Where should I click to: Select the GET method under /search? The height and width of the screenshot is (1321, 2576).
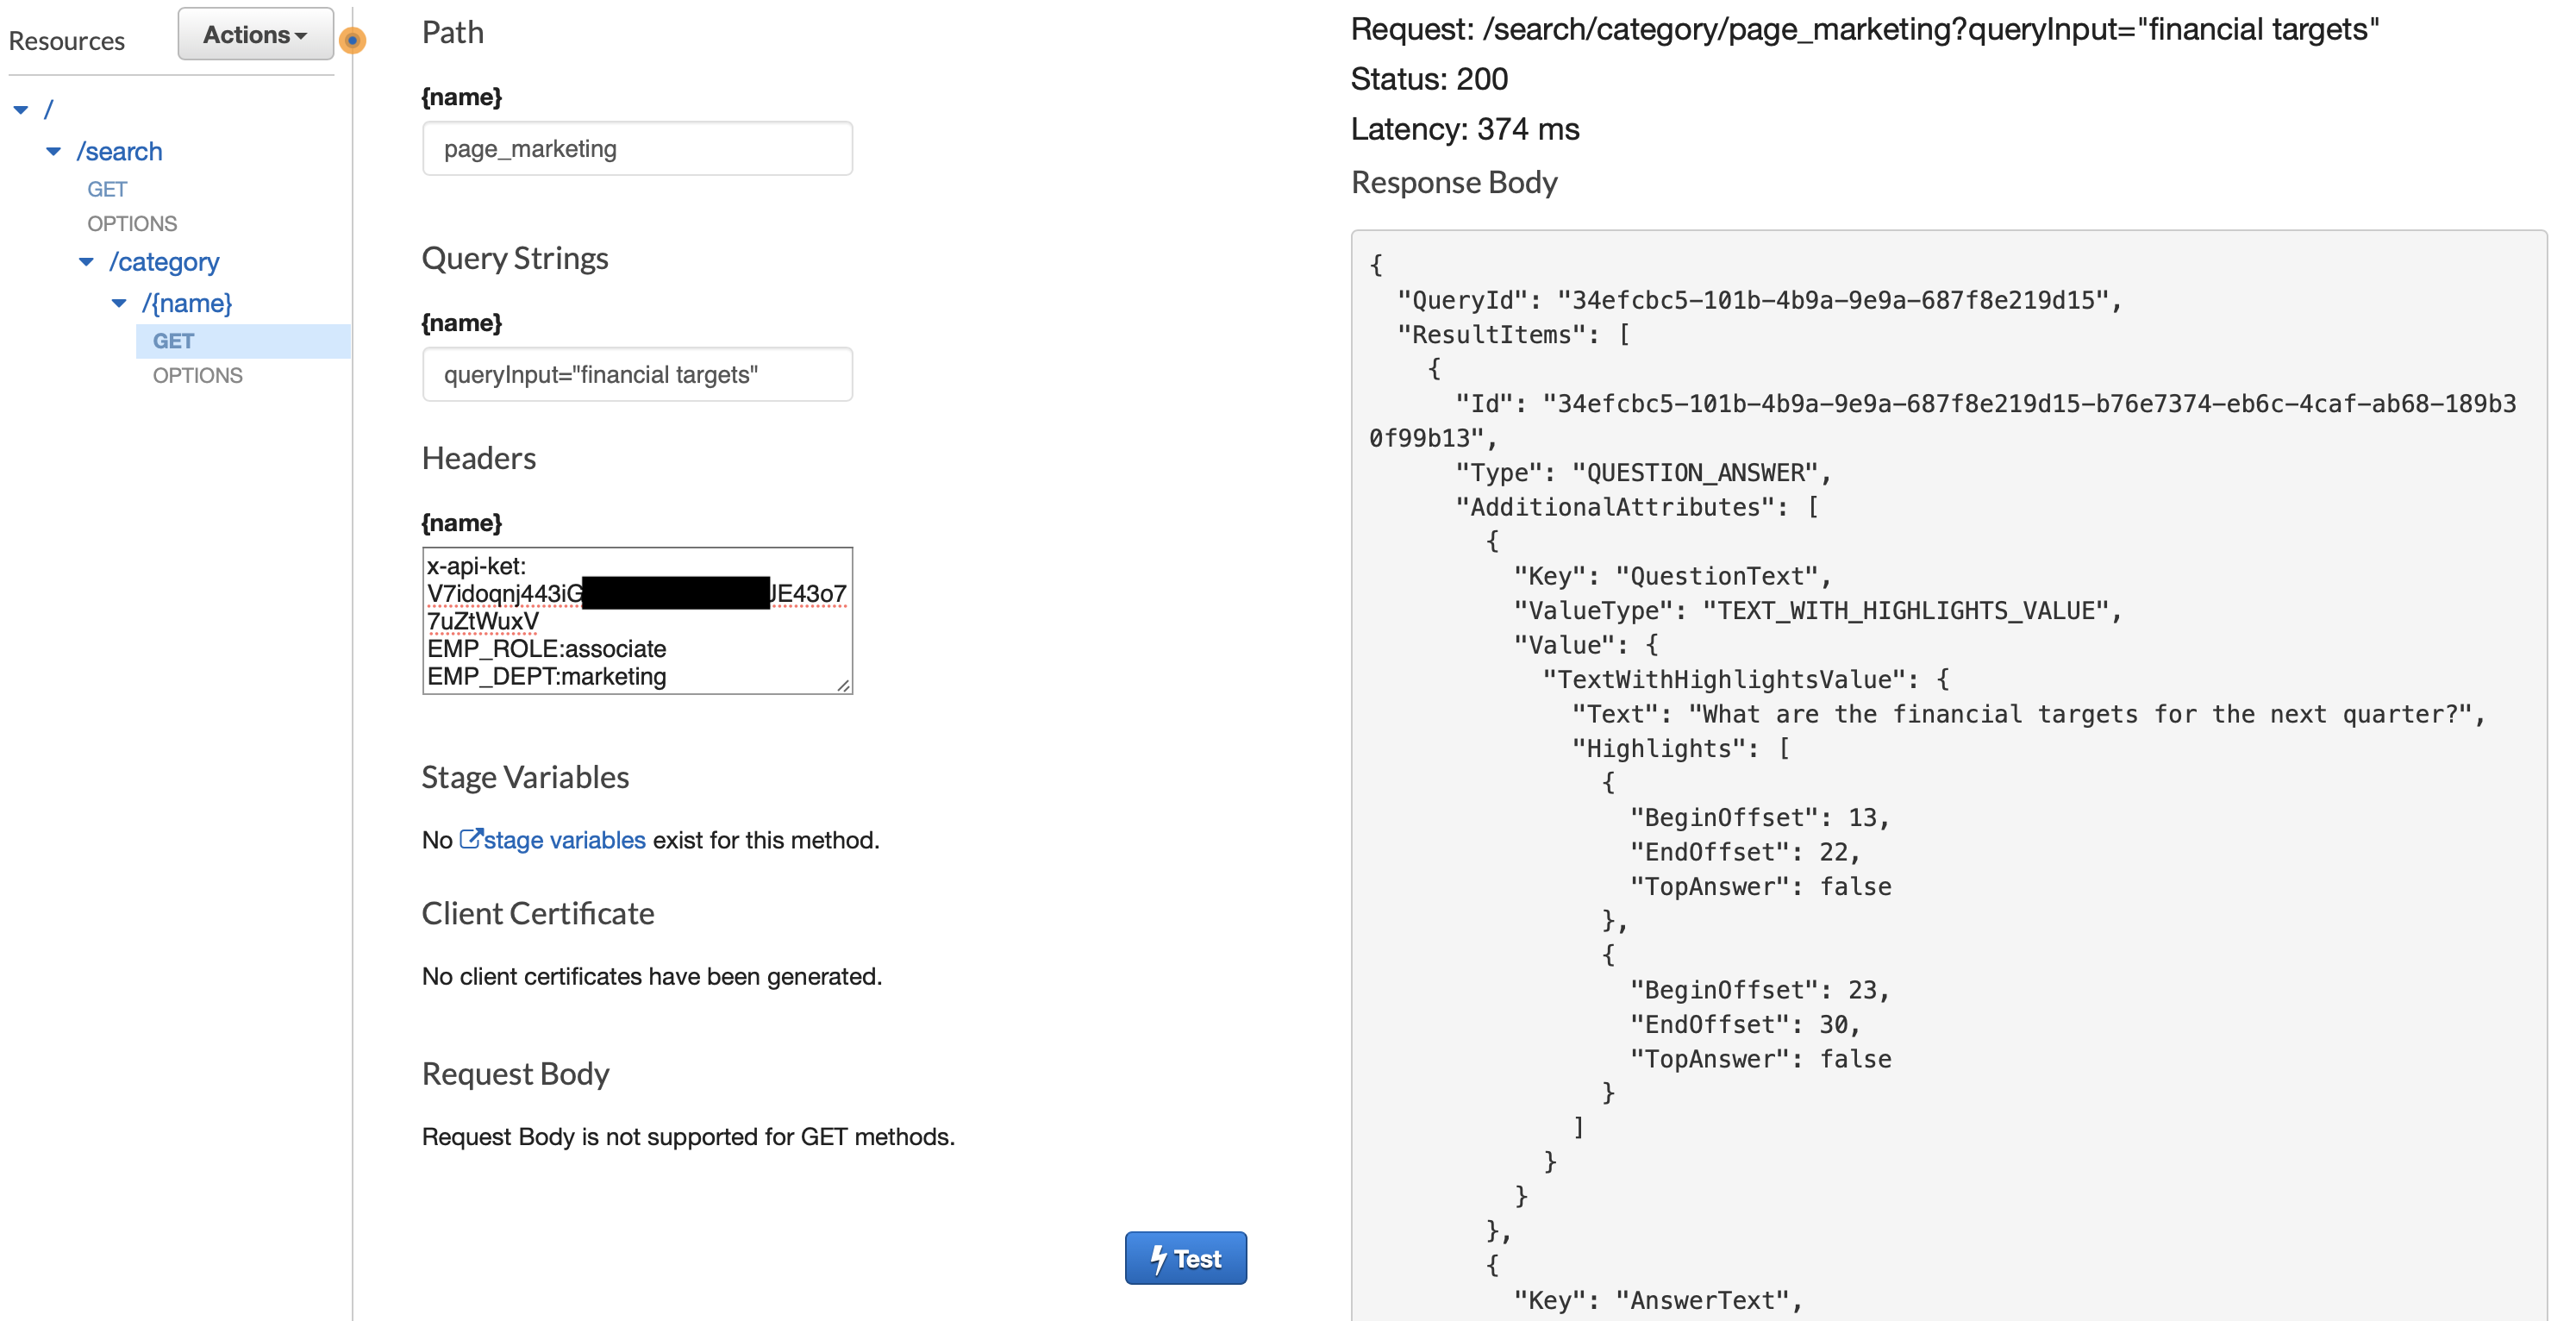click(107, 189)
